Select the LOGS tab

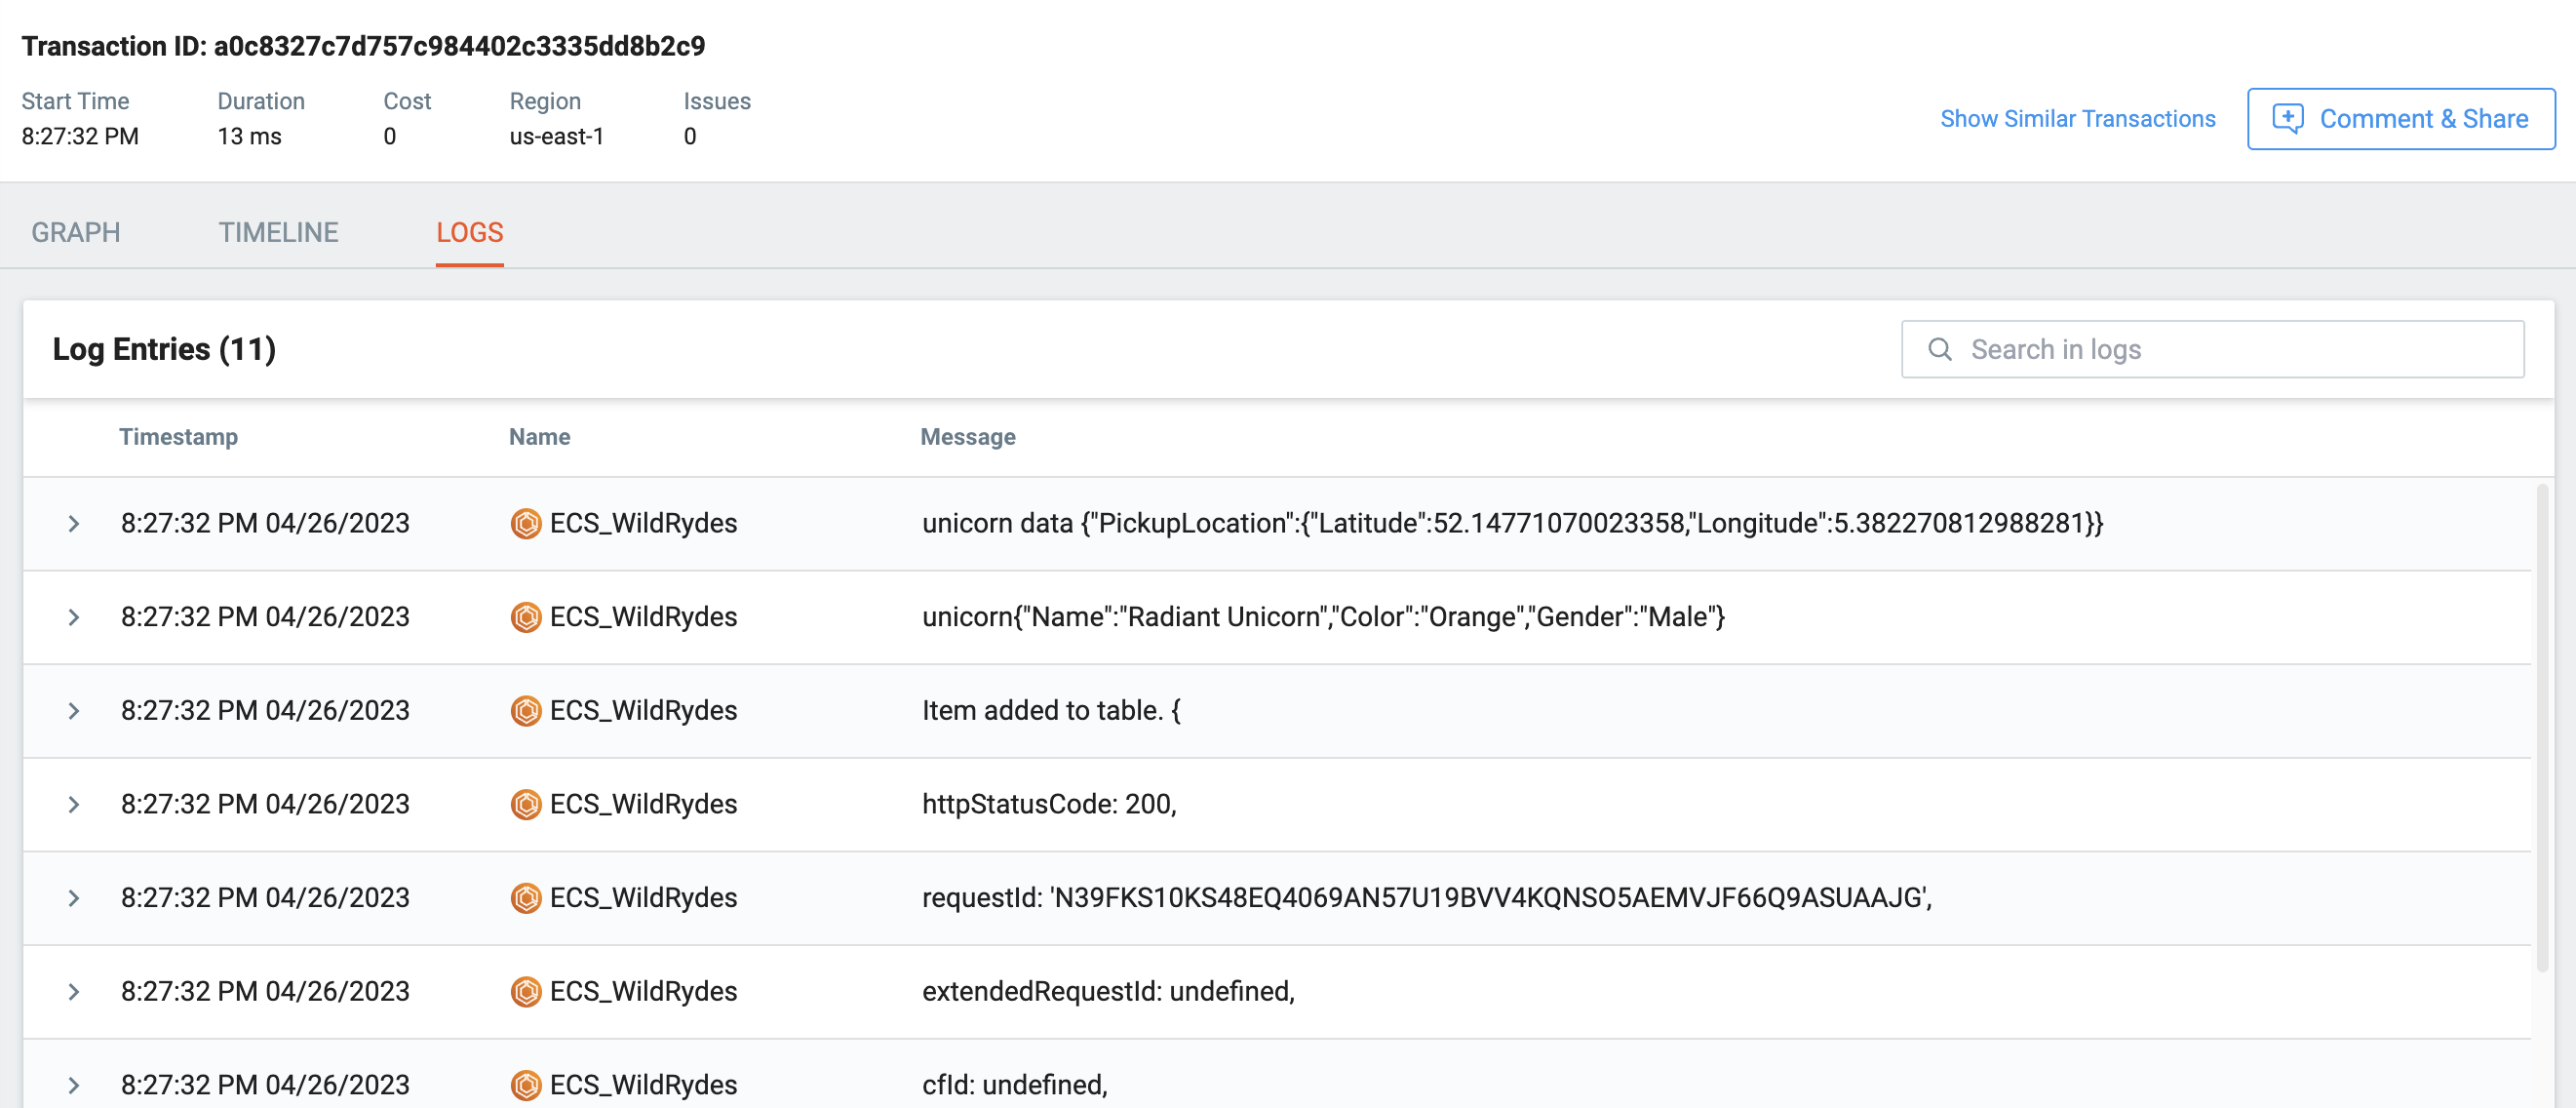(470, 232)
